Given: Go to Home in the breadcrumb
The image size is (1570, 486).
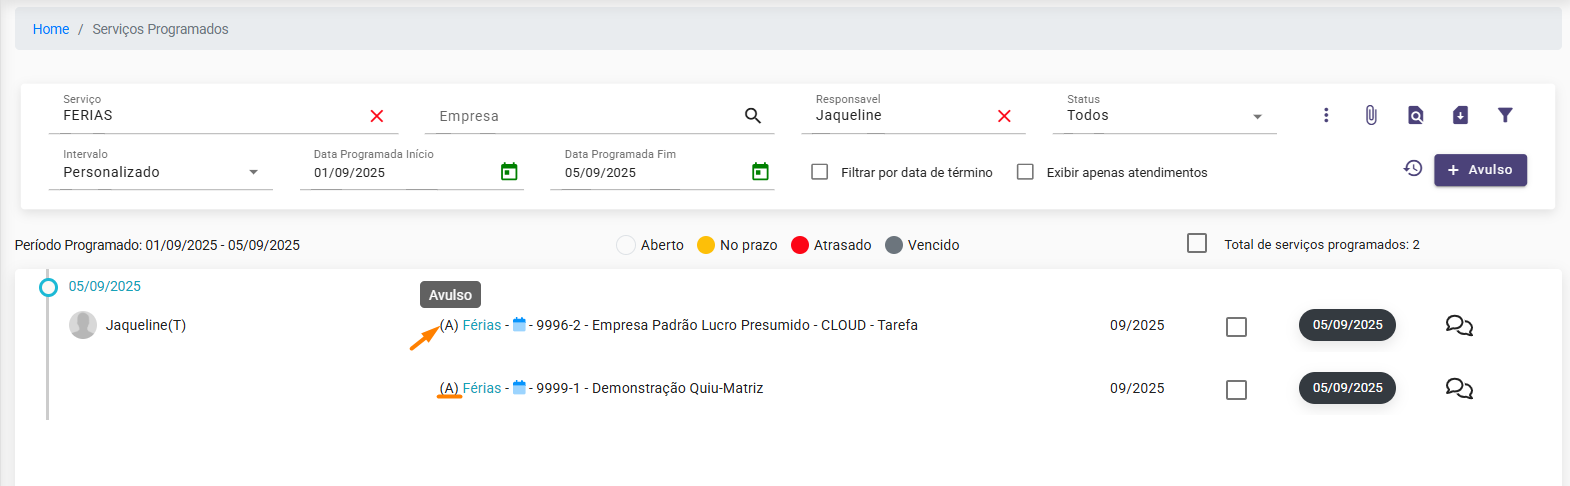Looking at the screenshot, I should 51,29.
